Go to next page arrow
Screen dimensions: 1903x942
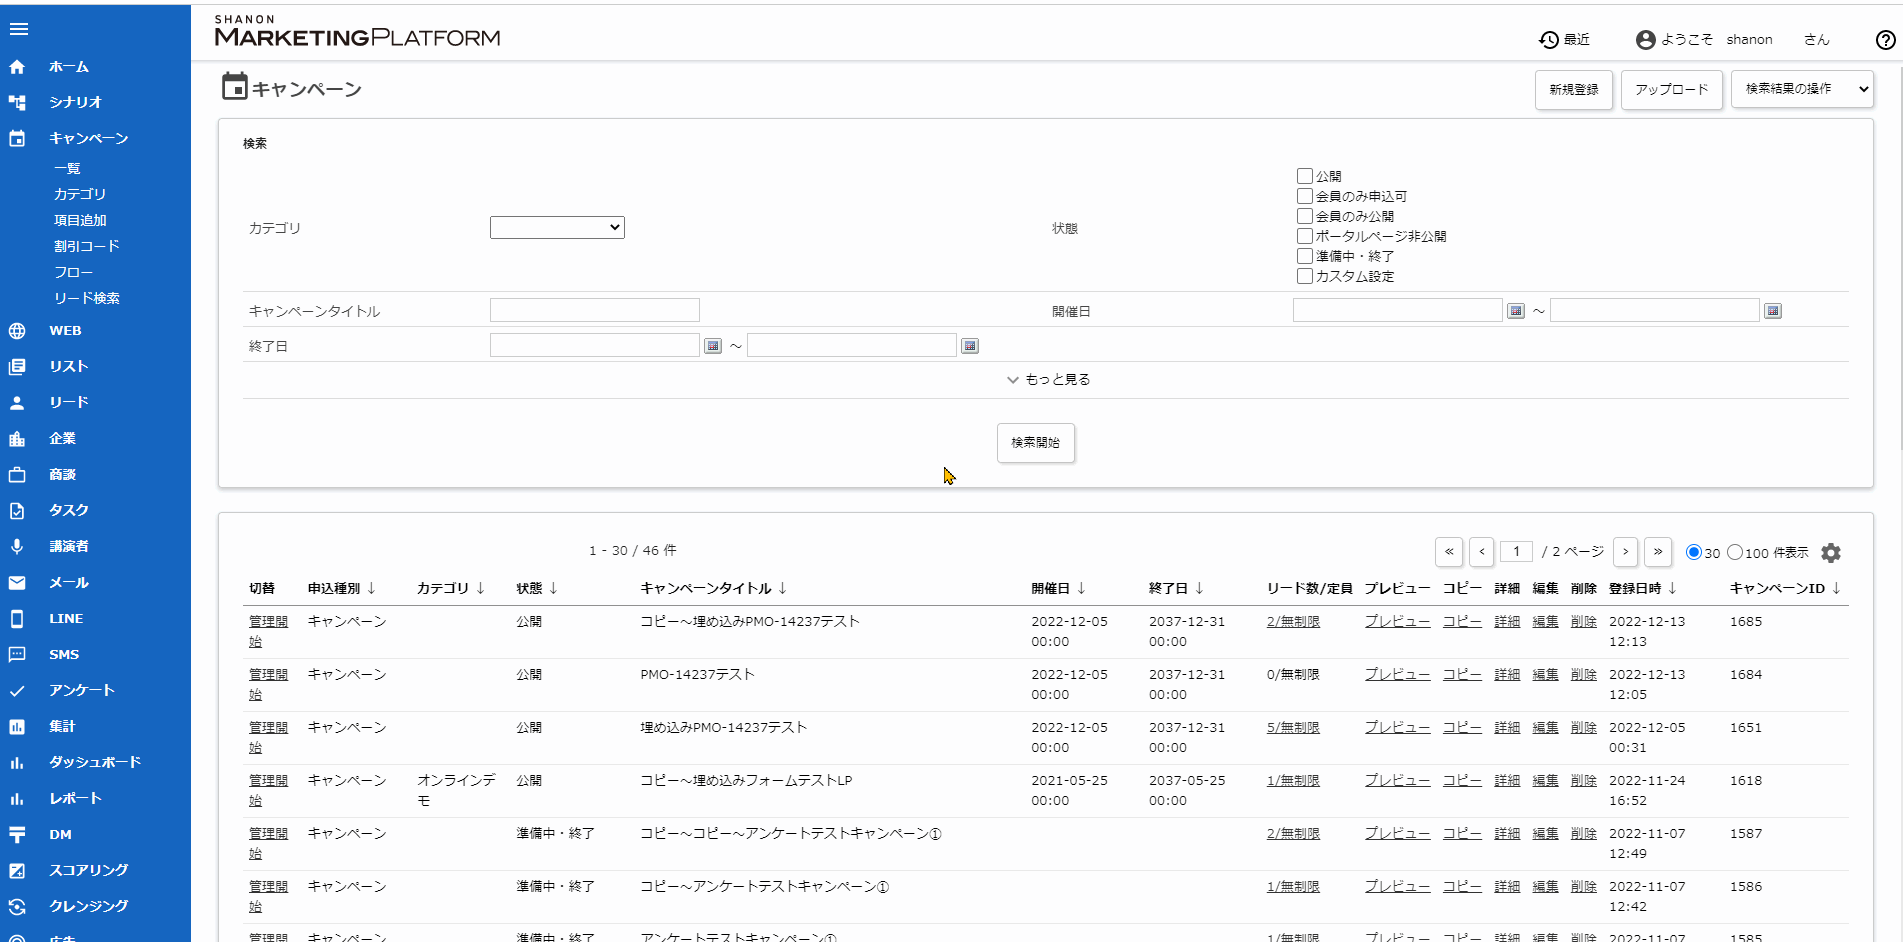pos(1626,552)
